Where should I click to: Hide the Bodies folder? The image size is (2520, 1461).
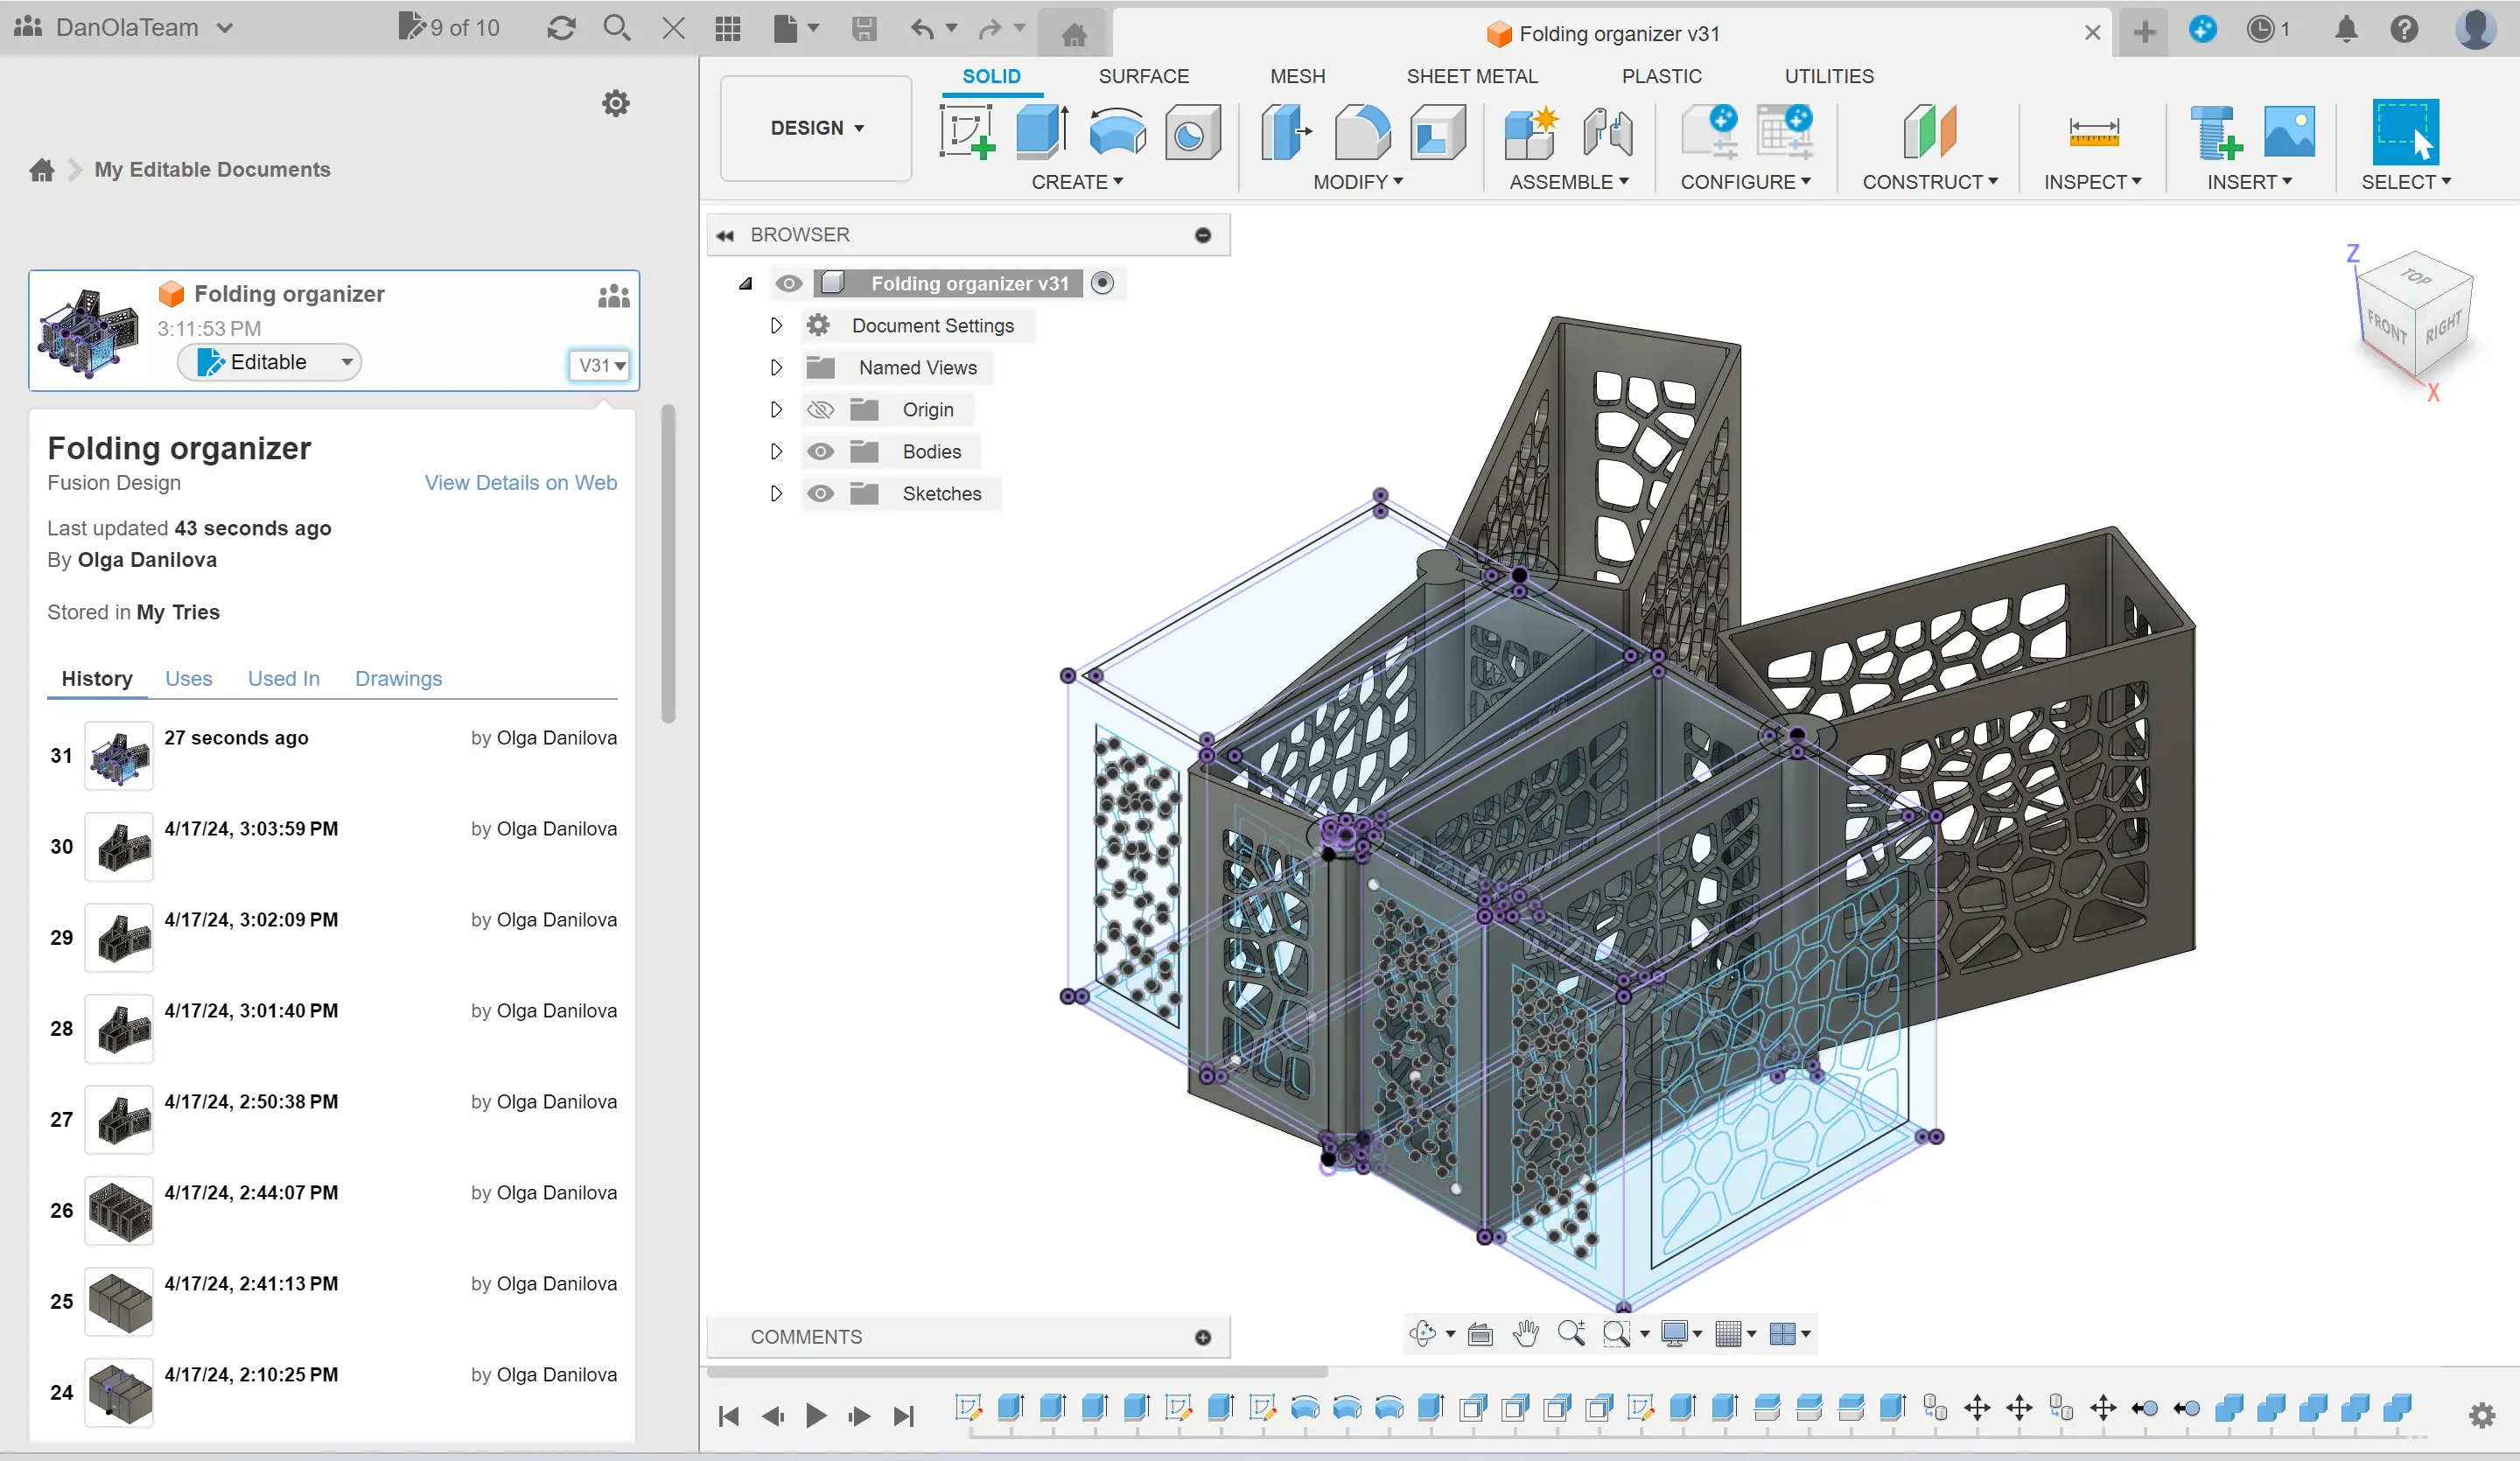[x=820, y=451]
